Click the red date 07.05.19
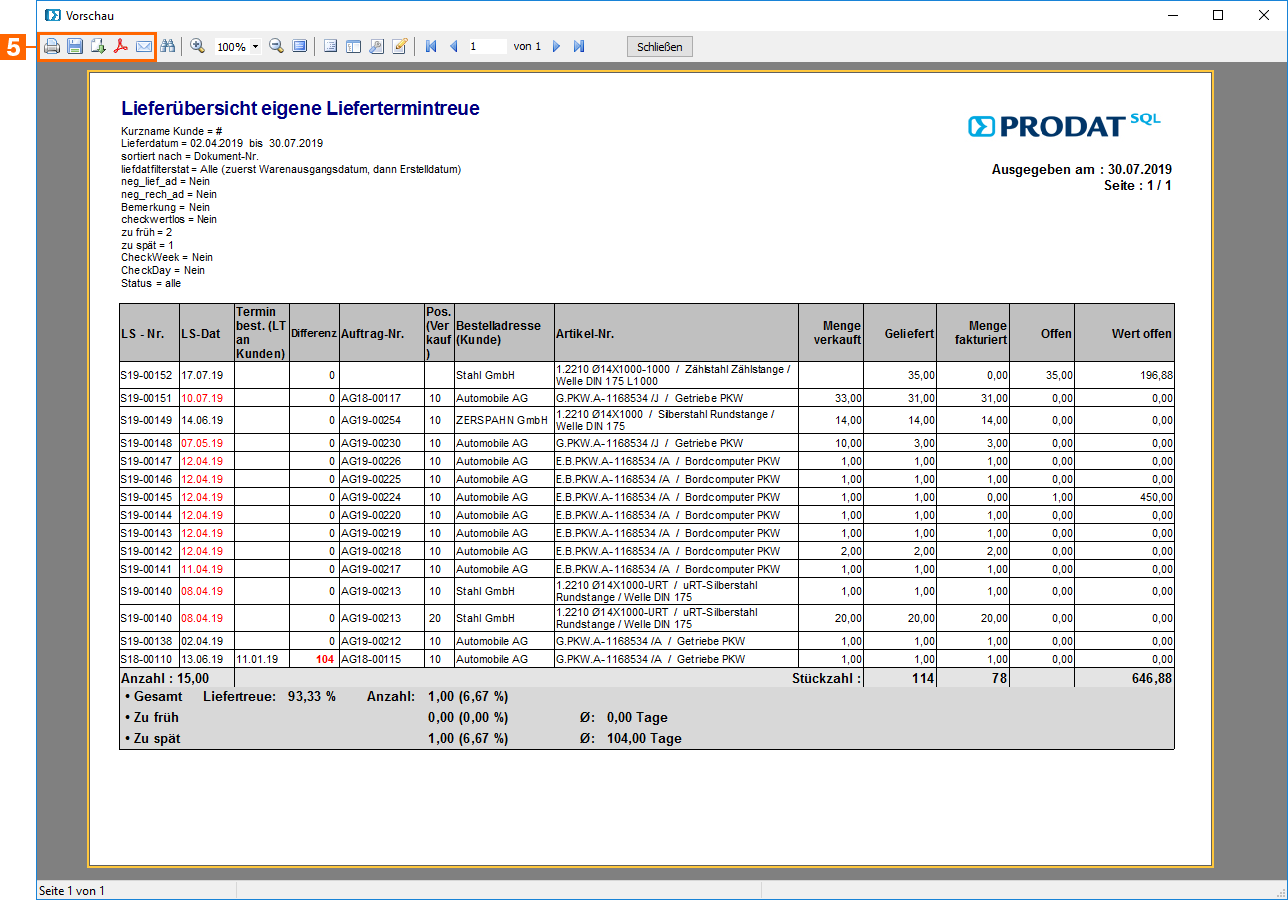 (202, 443)
